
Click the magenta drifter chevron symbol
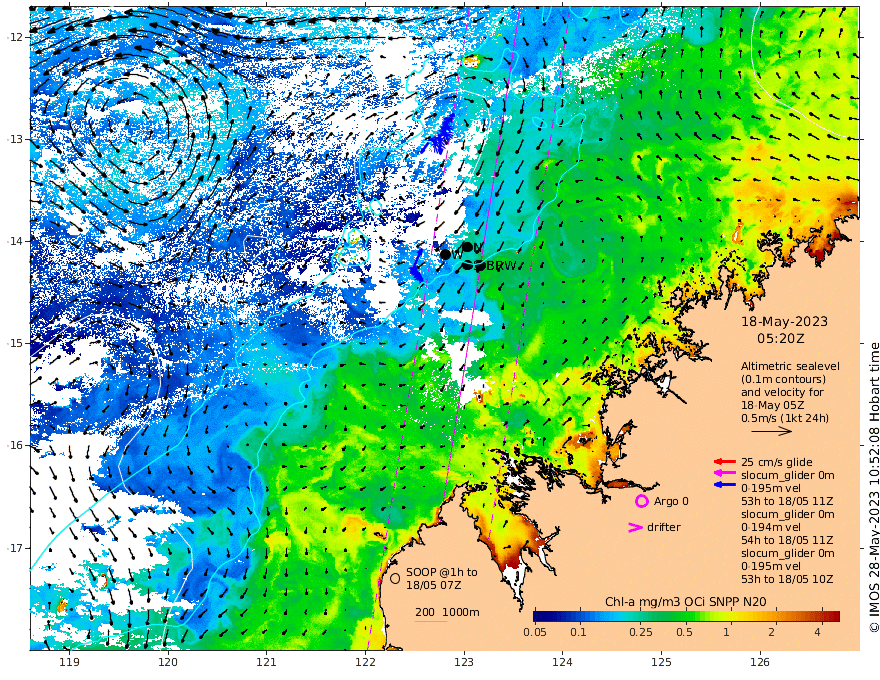pos(635,527)
